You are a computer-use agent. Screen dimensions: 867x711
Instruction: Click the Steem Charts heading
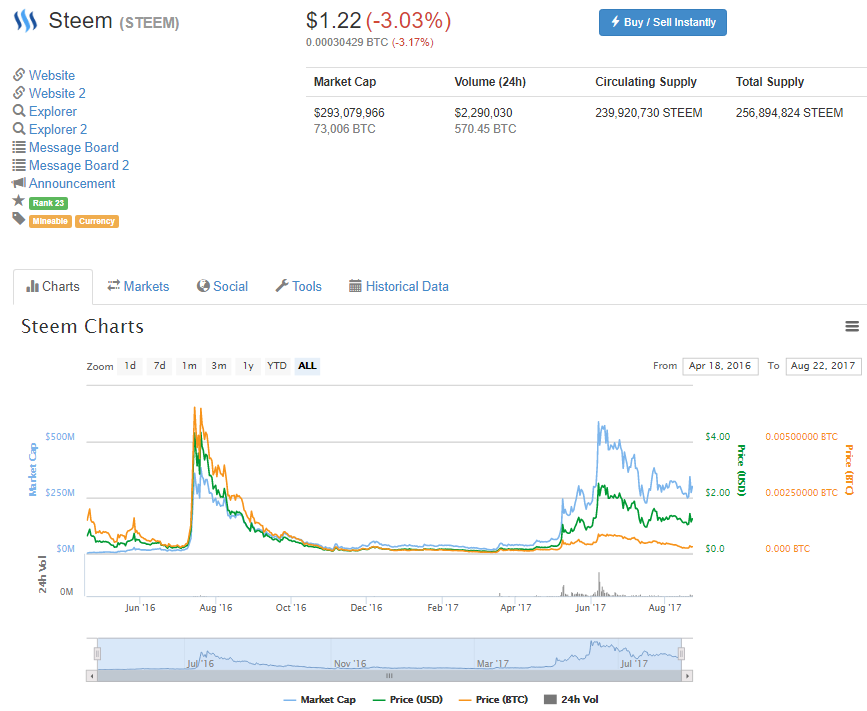click(82, 326)
